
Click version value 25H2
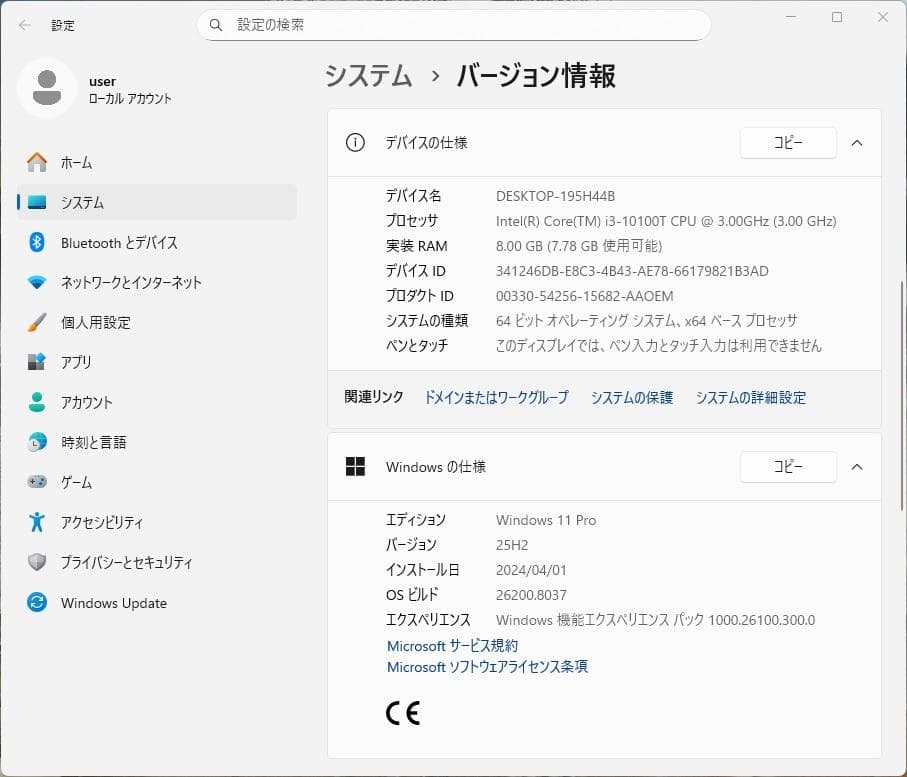[x=512, y=545]
